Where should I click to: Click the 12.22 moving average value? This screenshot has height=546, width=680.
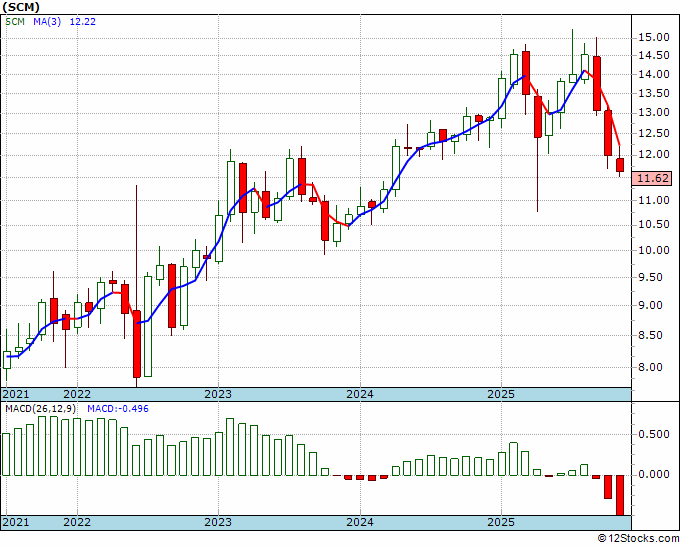[82, 22]
